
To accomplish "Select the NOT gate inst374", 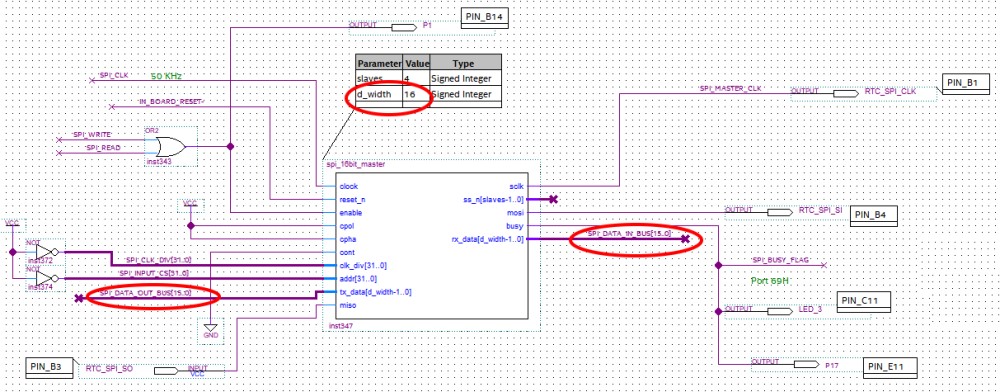I will click(x=47, y=279).
